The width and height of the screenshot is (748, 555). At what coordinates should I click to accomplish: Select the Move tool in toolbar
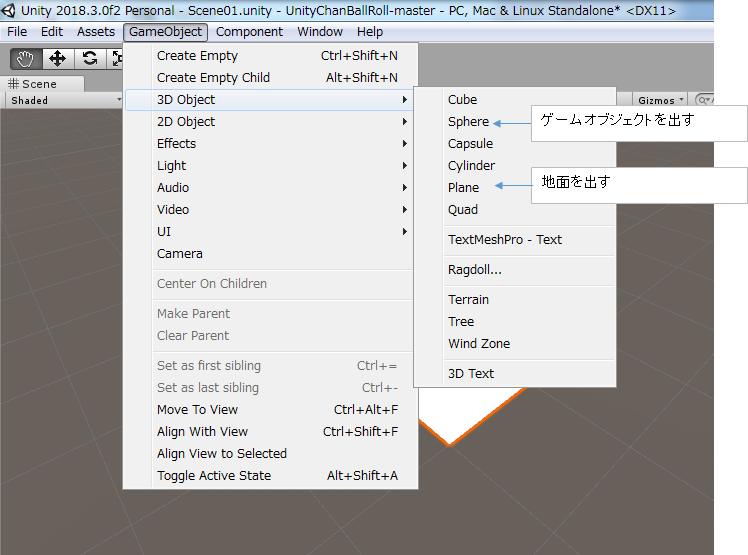pyautogui.click(x=57, y=59)
